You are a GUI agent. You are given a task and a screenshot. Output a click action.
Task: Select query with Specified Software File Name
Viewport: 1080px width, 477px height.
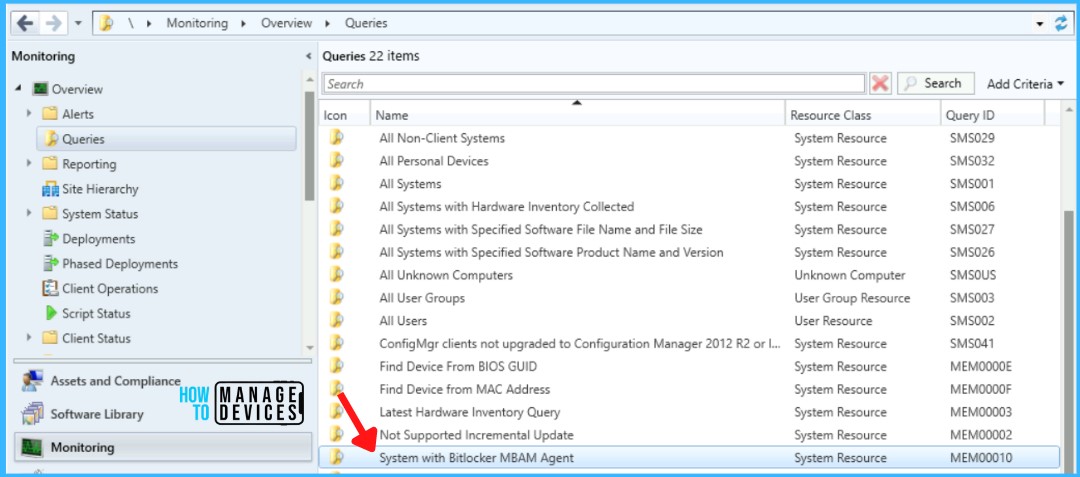[541, 229]
